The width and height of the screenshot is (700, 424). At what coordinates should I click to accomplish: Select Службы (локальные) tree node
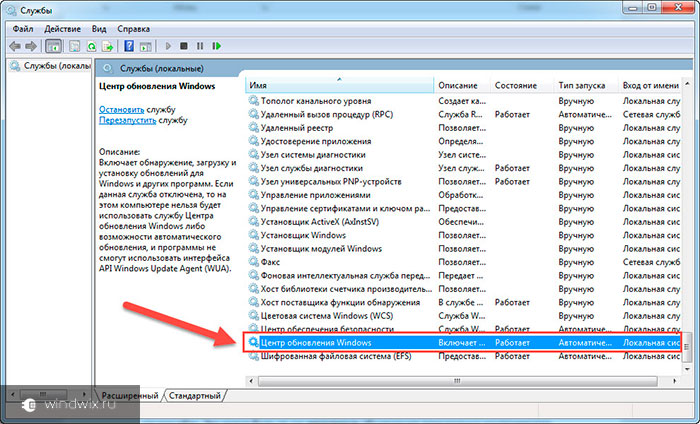point(50,66)
